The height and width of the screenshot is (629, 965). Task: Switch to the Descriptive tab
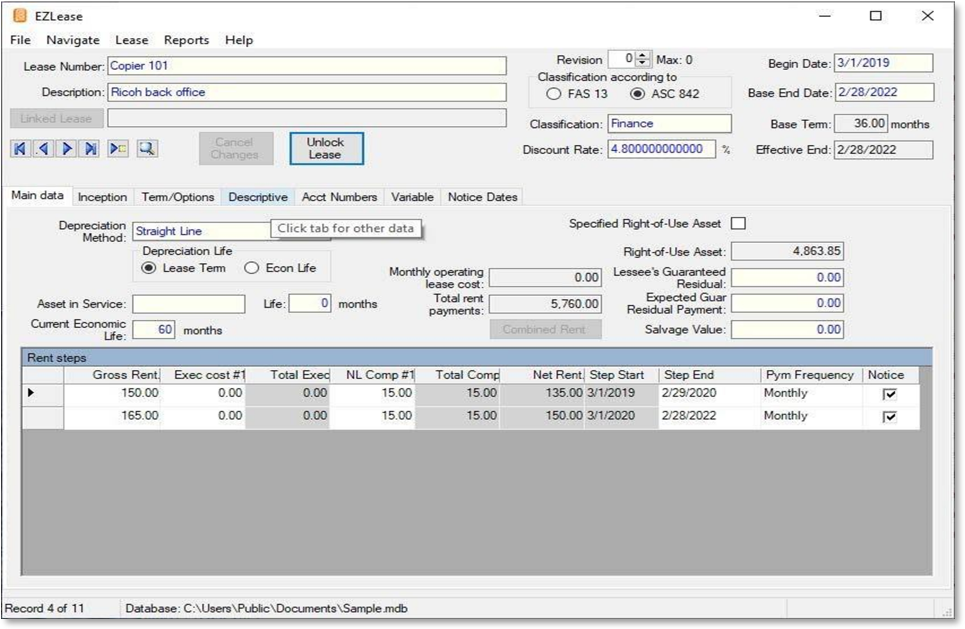[x=258, y=197]
